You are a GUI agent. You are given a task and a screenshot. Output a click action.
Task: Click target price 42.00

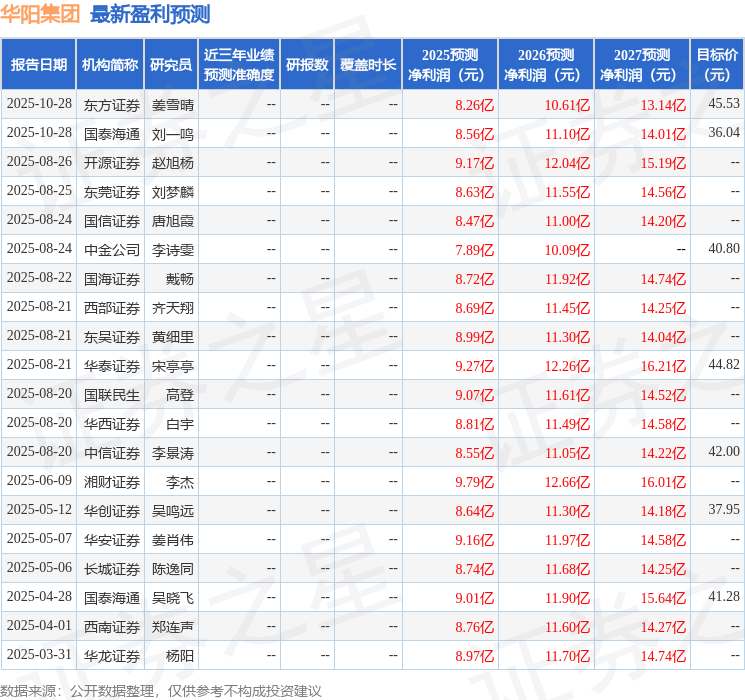click(x=724, y=451)
